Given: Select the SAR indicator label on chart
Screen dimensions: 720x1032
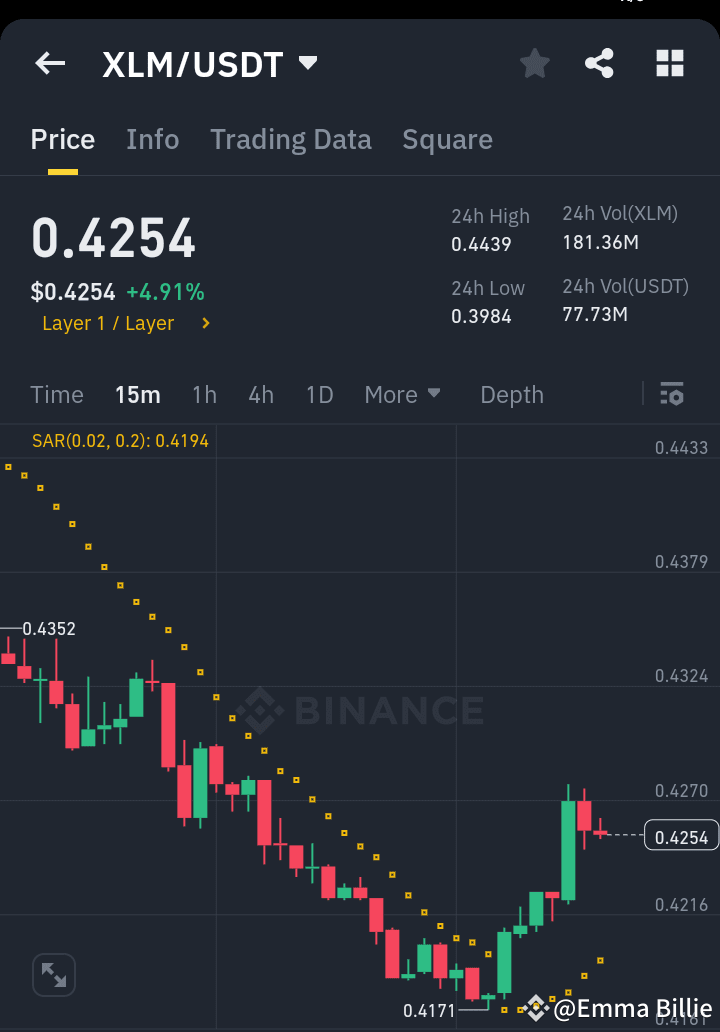Looking at the screenshot, I should click(x=119, y=440).
